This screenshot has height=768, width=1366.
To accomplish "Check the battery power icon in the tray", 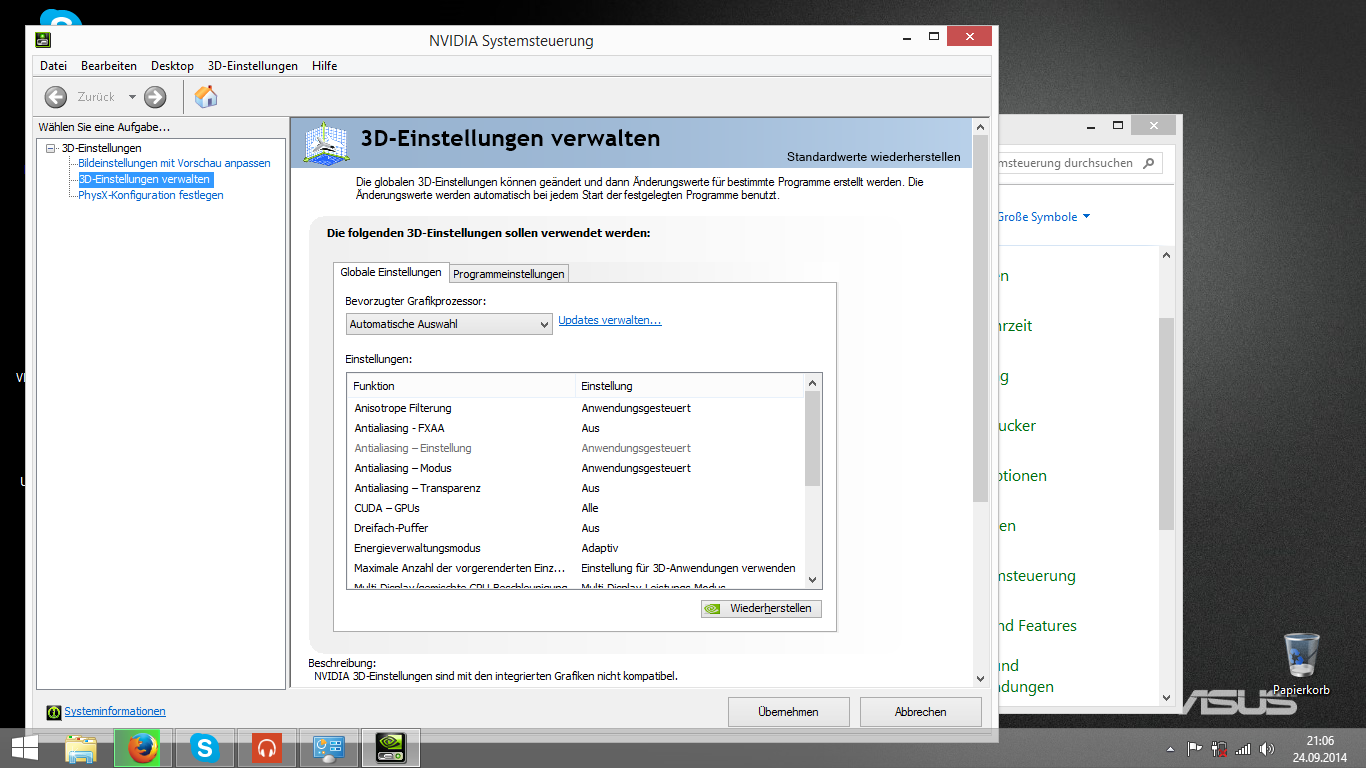I will (1219, 748).
